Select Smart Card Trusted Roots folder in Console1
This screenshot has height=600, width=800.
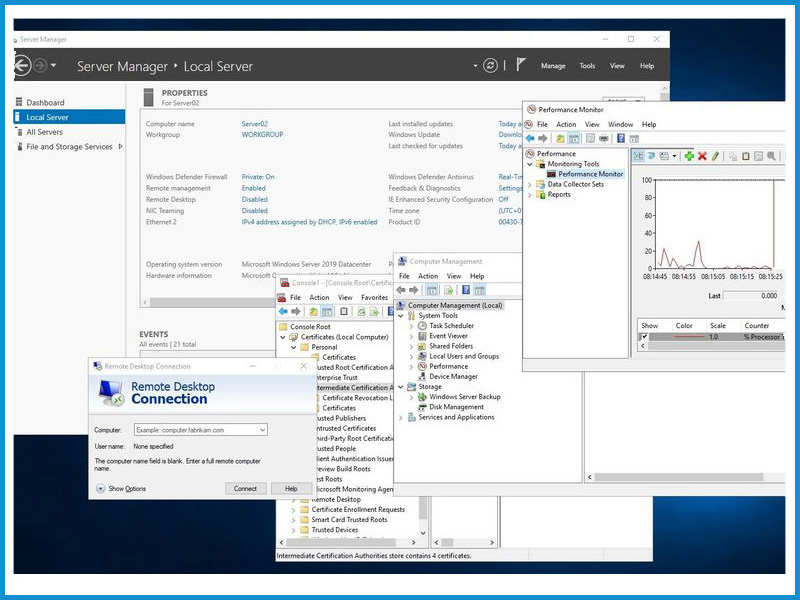pyautogui.click(x=349, y=520)
